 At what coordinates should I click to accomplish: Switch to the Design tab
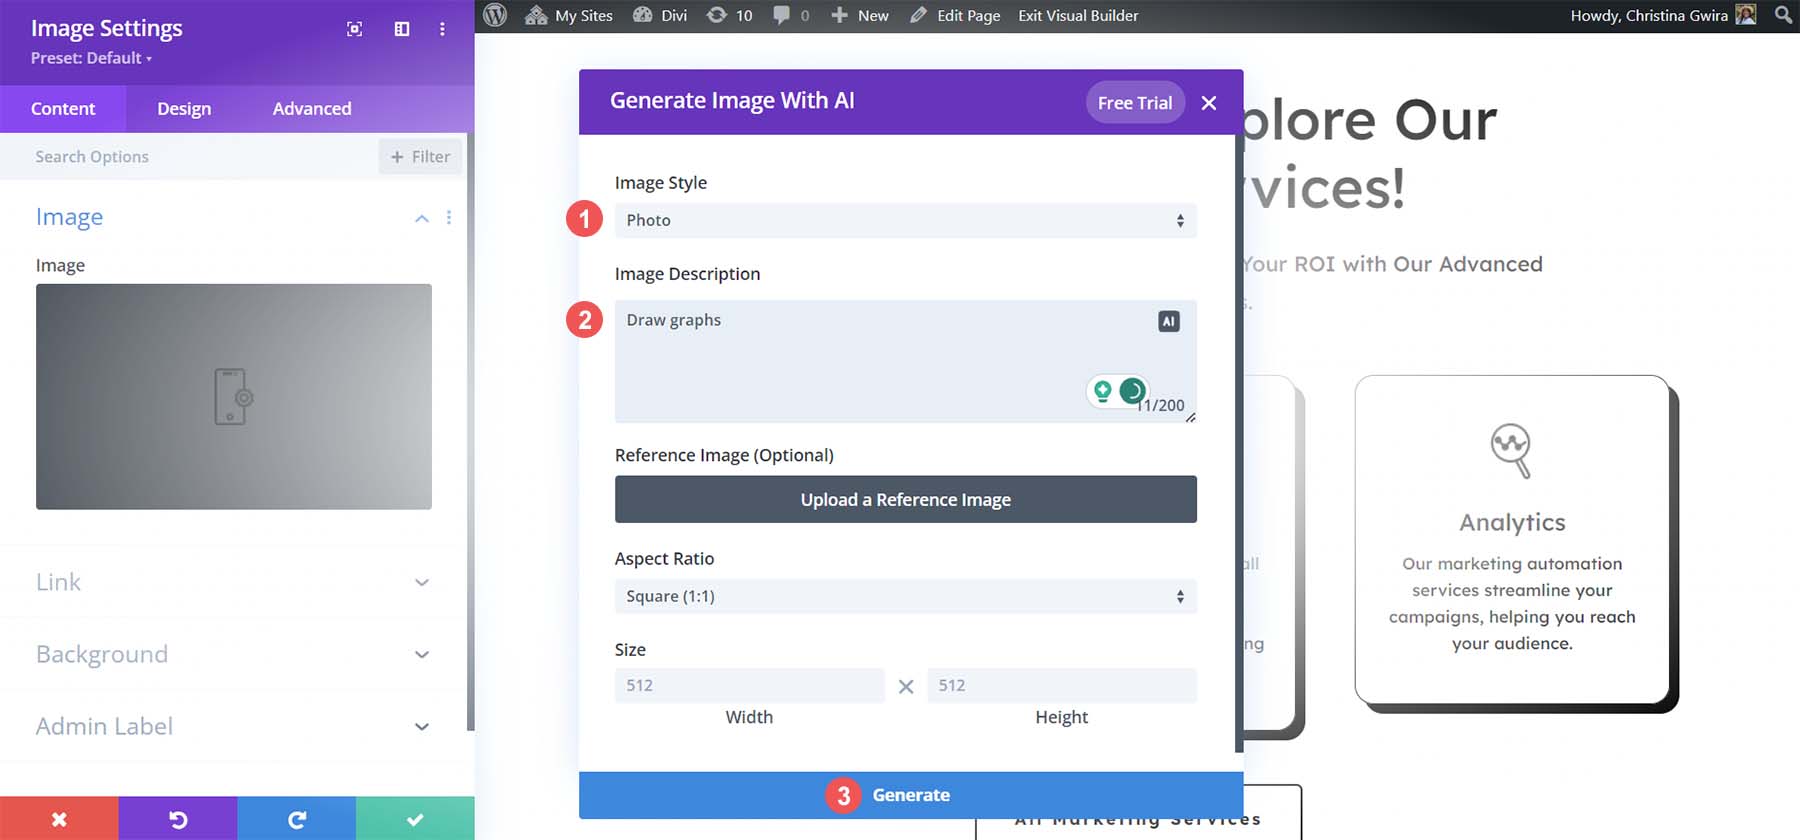[184, 109]
